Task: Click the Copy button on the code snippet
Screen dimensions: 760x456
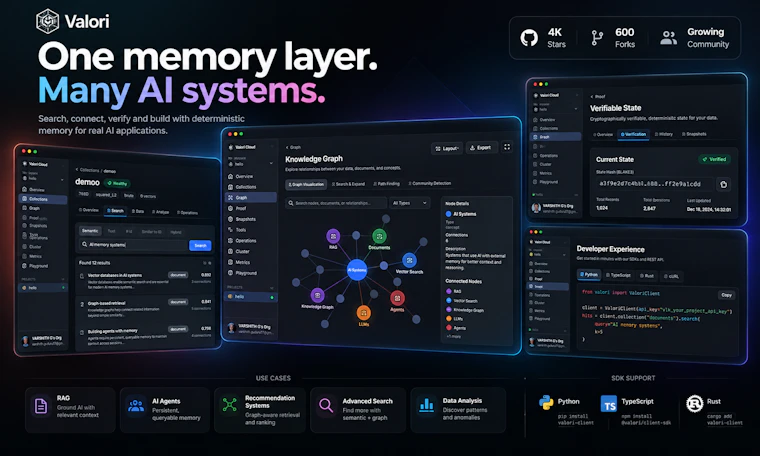Action: coord(726,295)
